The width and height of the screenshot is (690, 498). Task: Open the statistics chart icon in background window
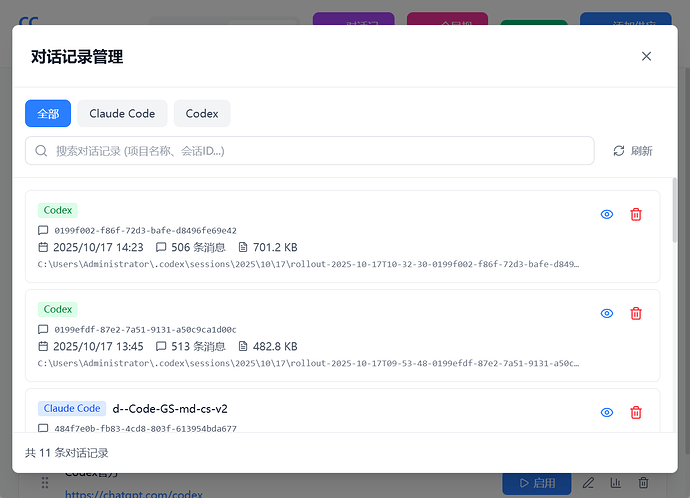pyautogui.click(x=616, y=483)
